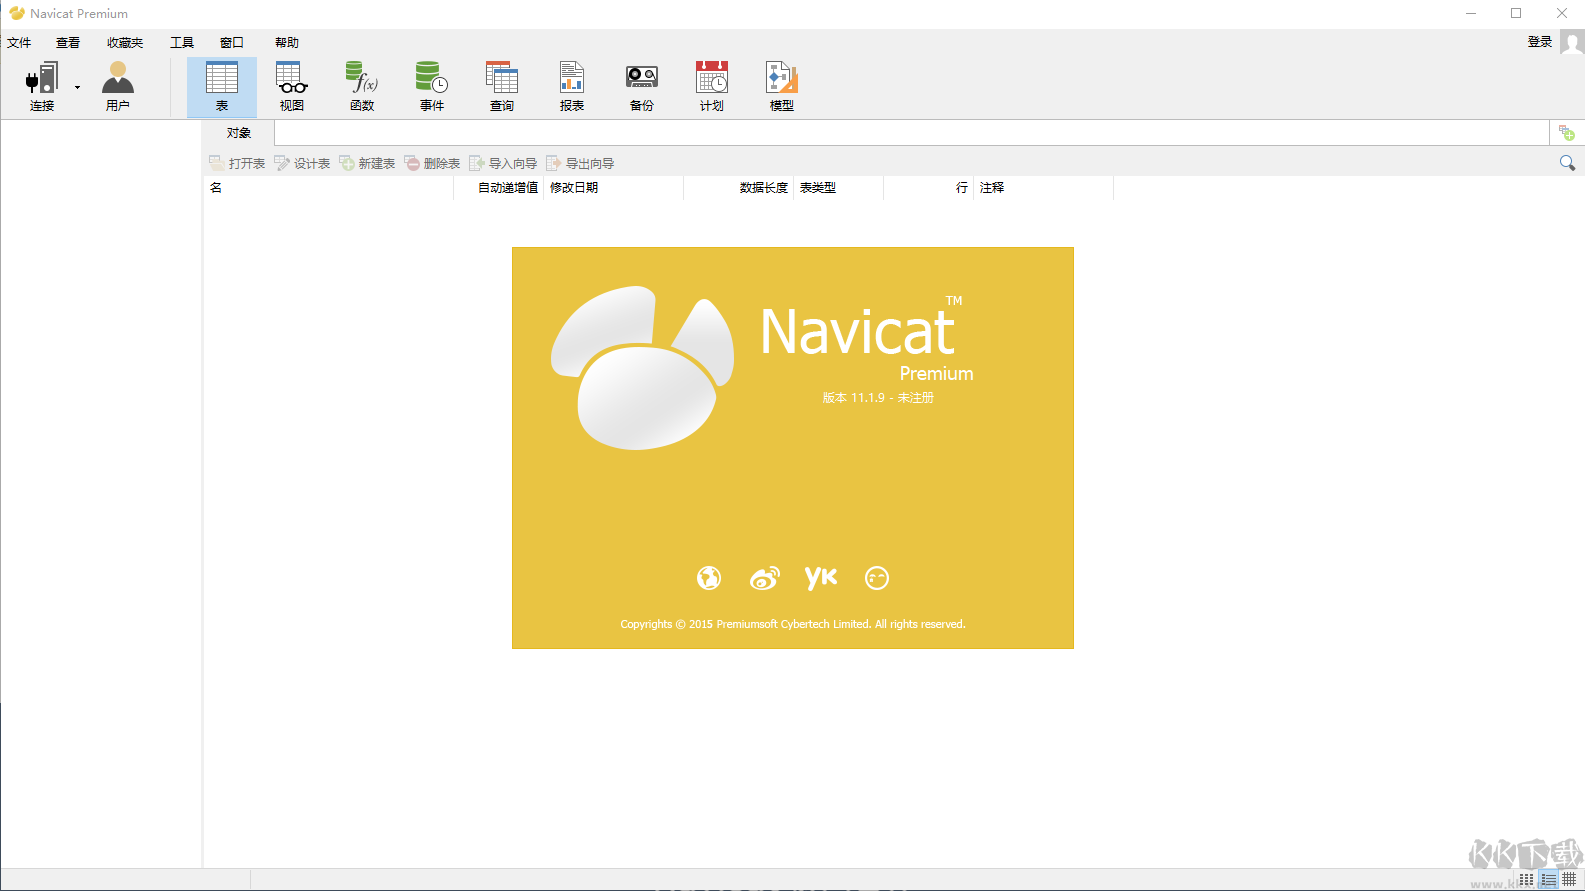Click the add-tab icon right of the object bar
The width and height of the screenshot is (1585, 891).
[1567, 133]
